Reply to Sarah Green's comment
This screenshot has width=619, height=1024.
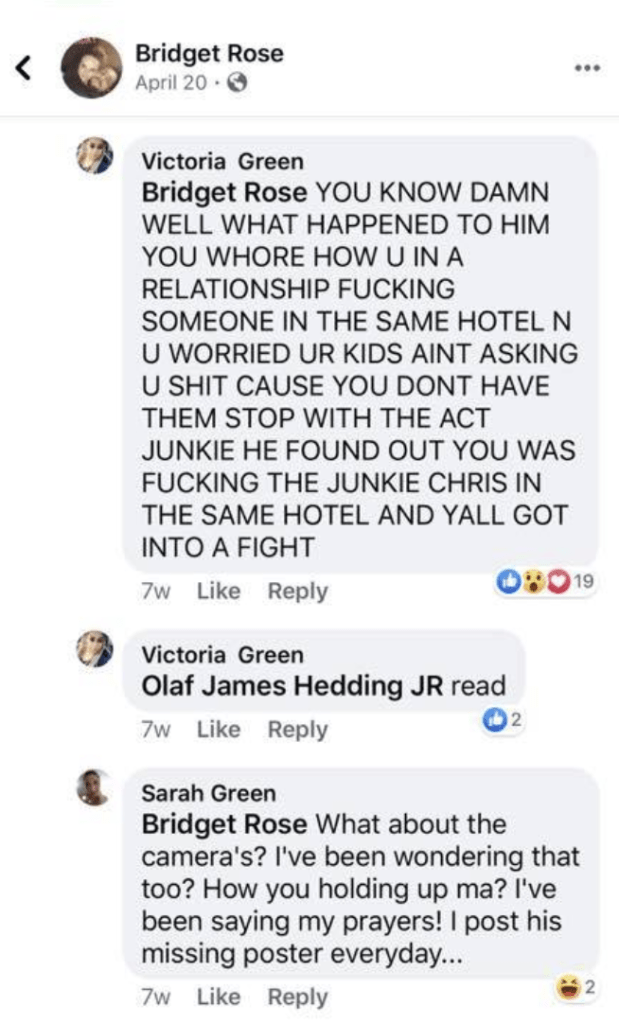tap(298, 997)
